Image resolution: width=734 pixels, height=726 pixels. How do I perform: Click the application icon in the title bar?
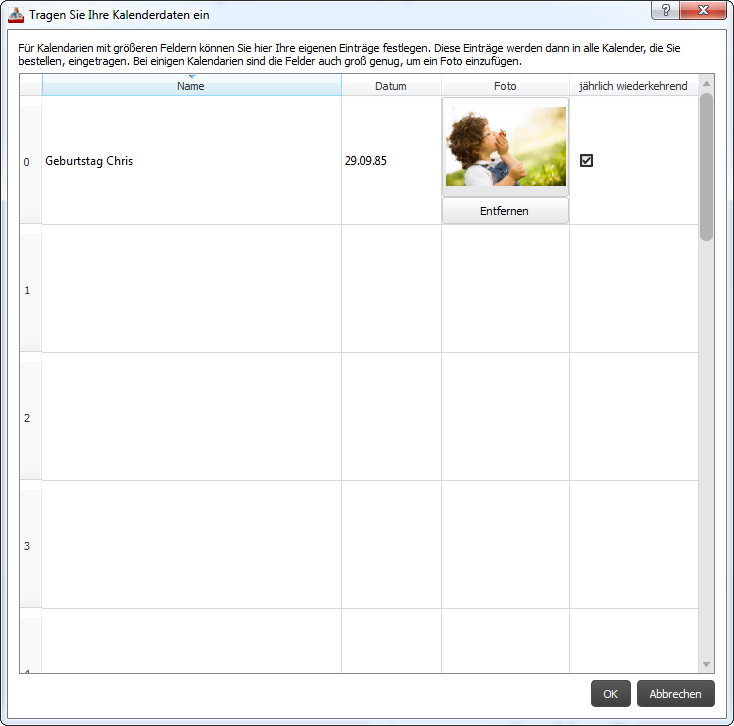pos(16,15)
